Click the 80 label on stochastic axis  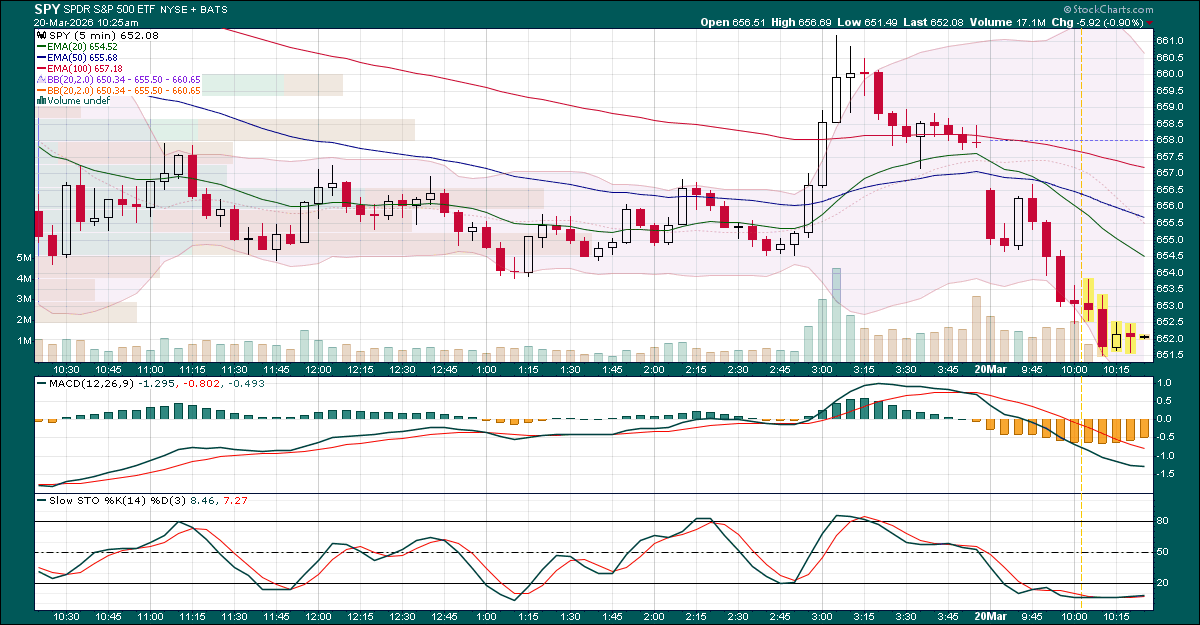pyautogui.click(x=1163, y=522)
